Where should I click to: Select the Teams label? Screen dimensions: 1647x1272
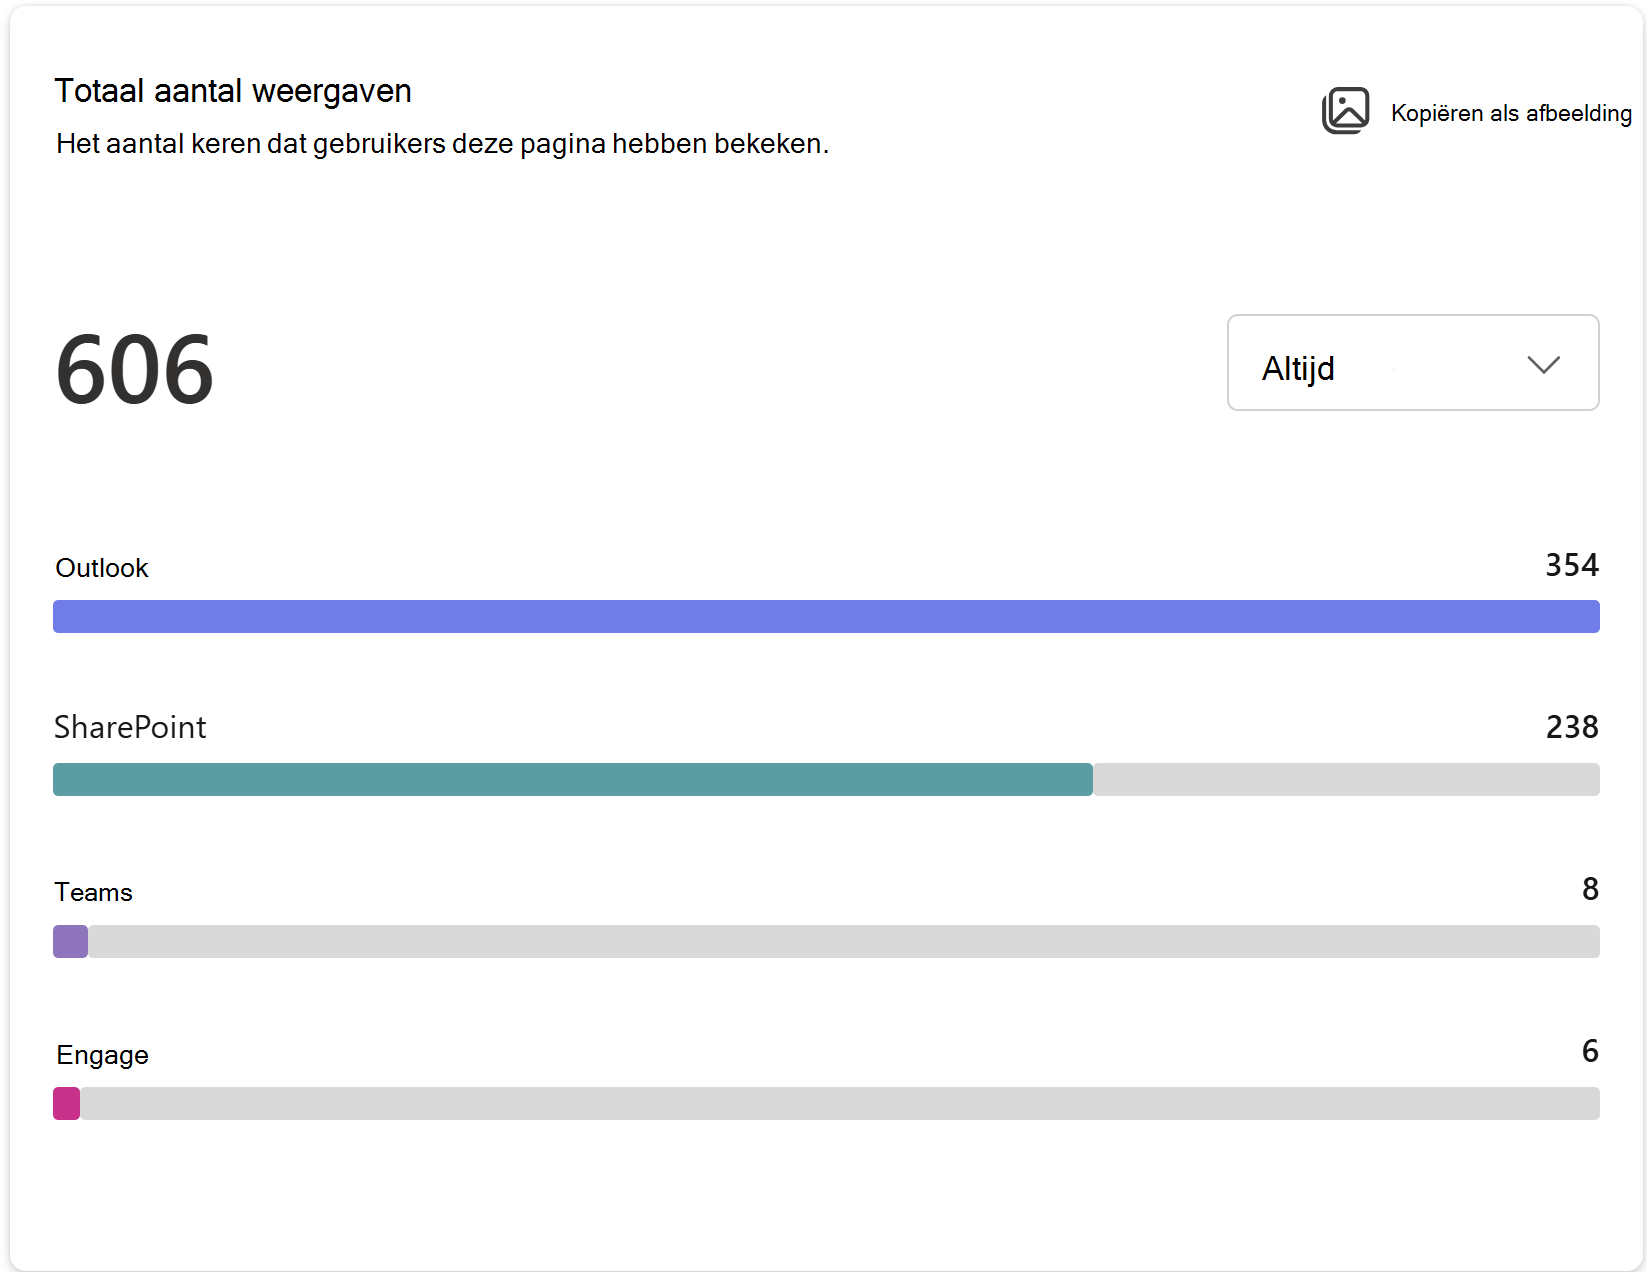[x=93, y=892]
